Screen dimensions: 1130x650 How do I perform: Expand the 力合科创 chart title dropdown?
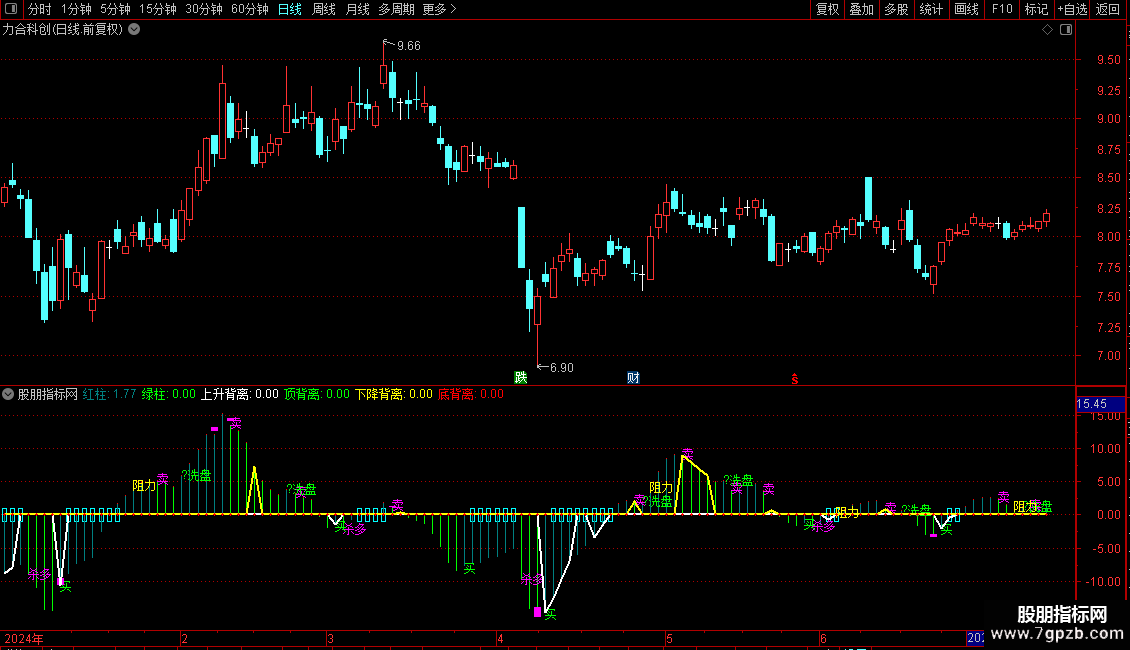tap(134, 30)
